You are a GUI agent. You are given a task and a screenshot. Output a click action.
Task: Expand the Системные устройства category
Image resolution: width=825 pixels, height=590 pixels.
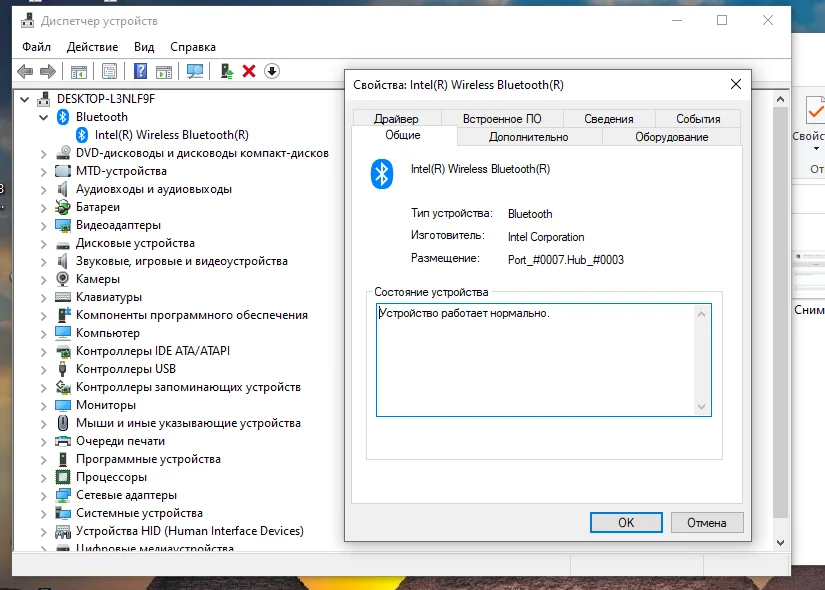point(44,513)
